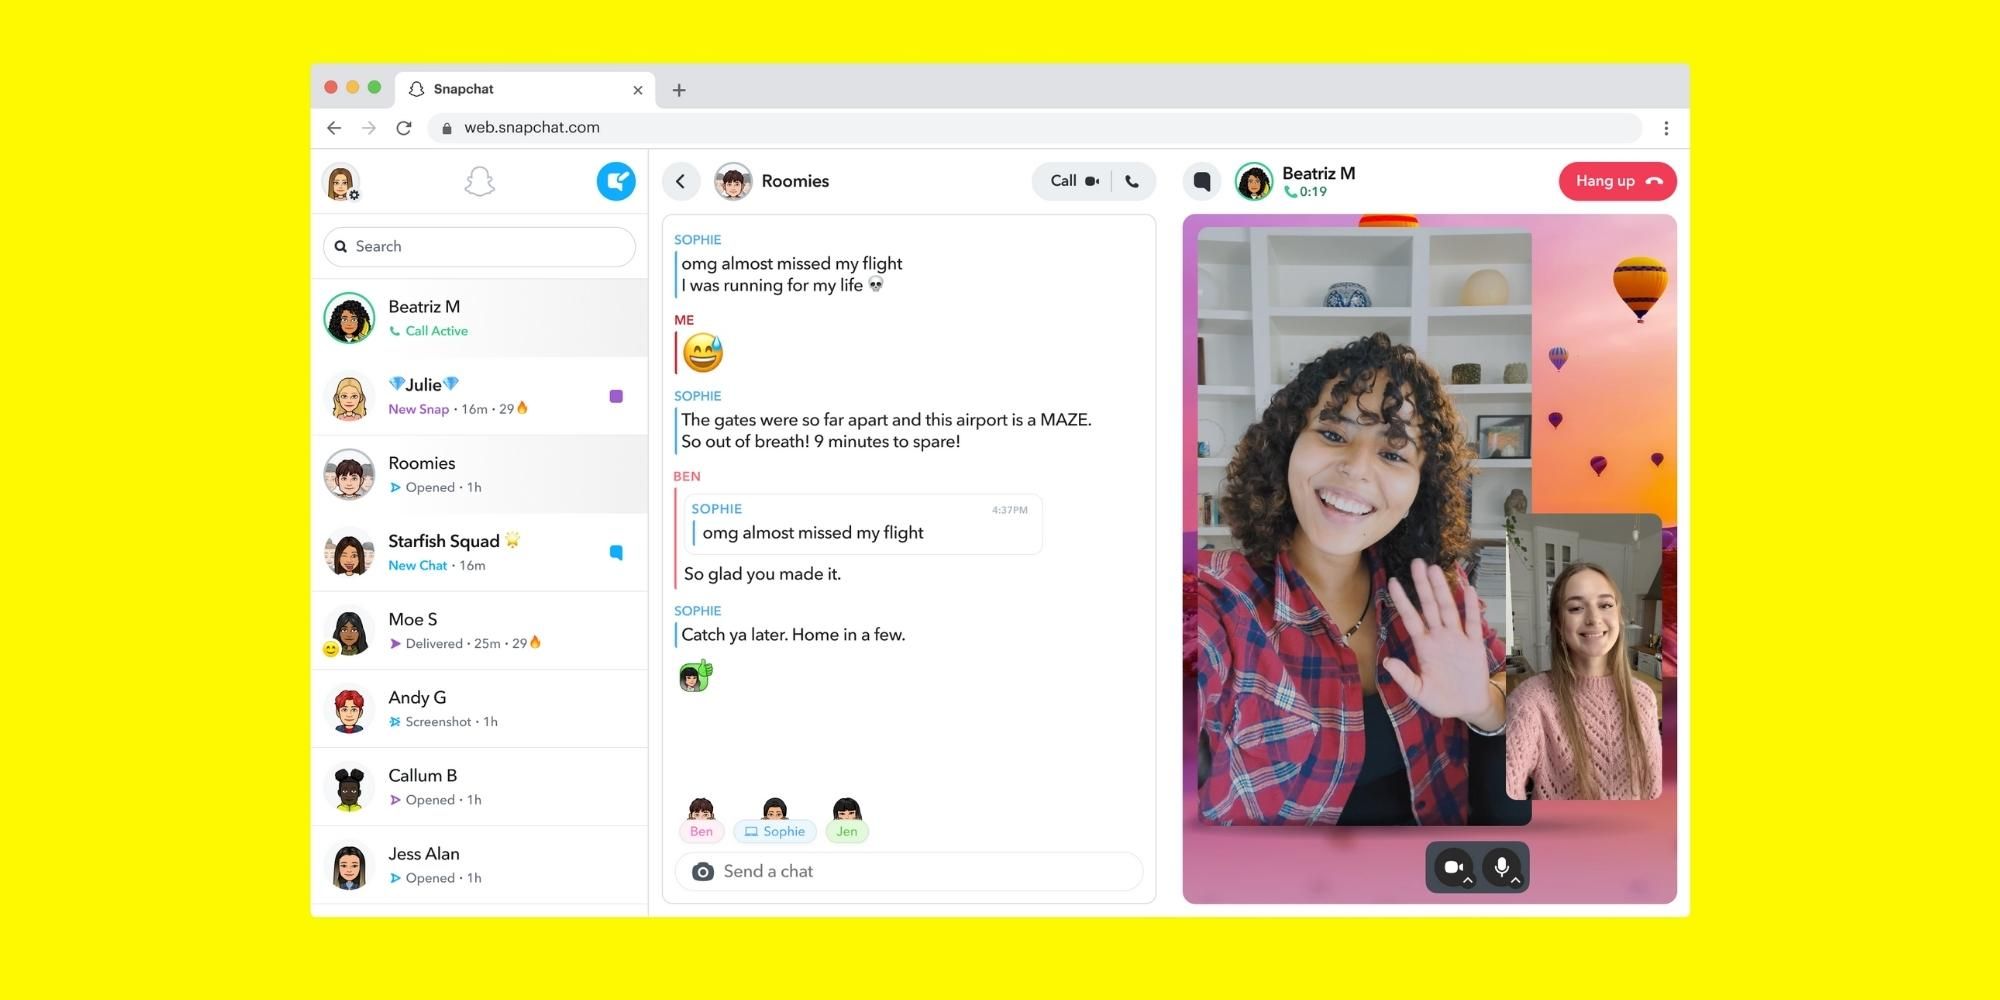Click the camera icon in Send a chat bar
2000x1000 pixels.
pos(703,871)
